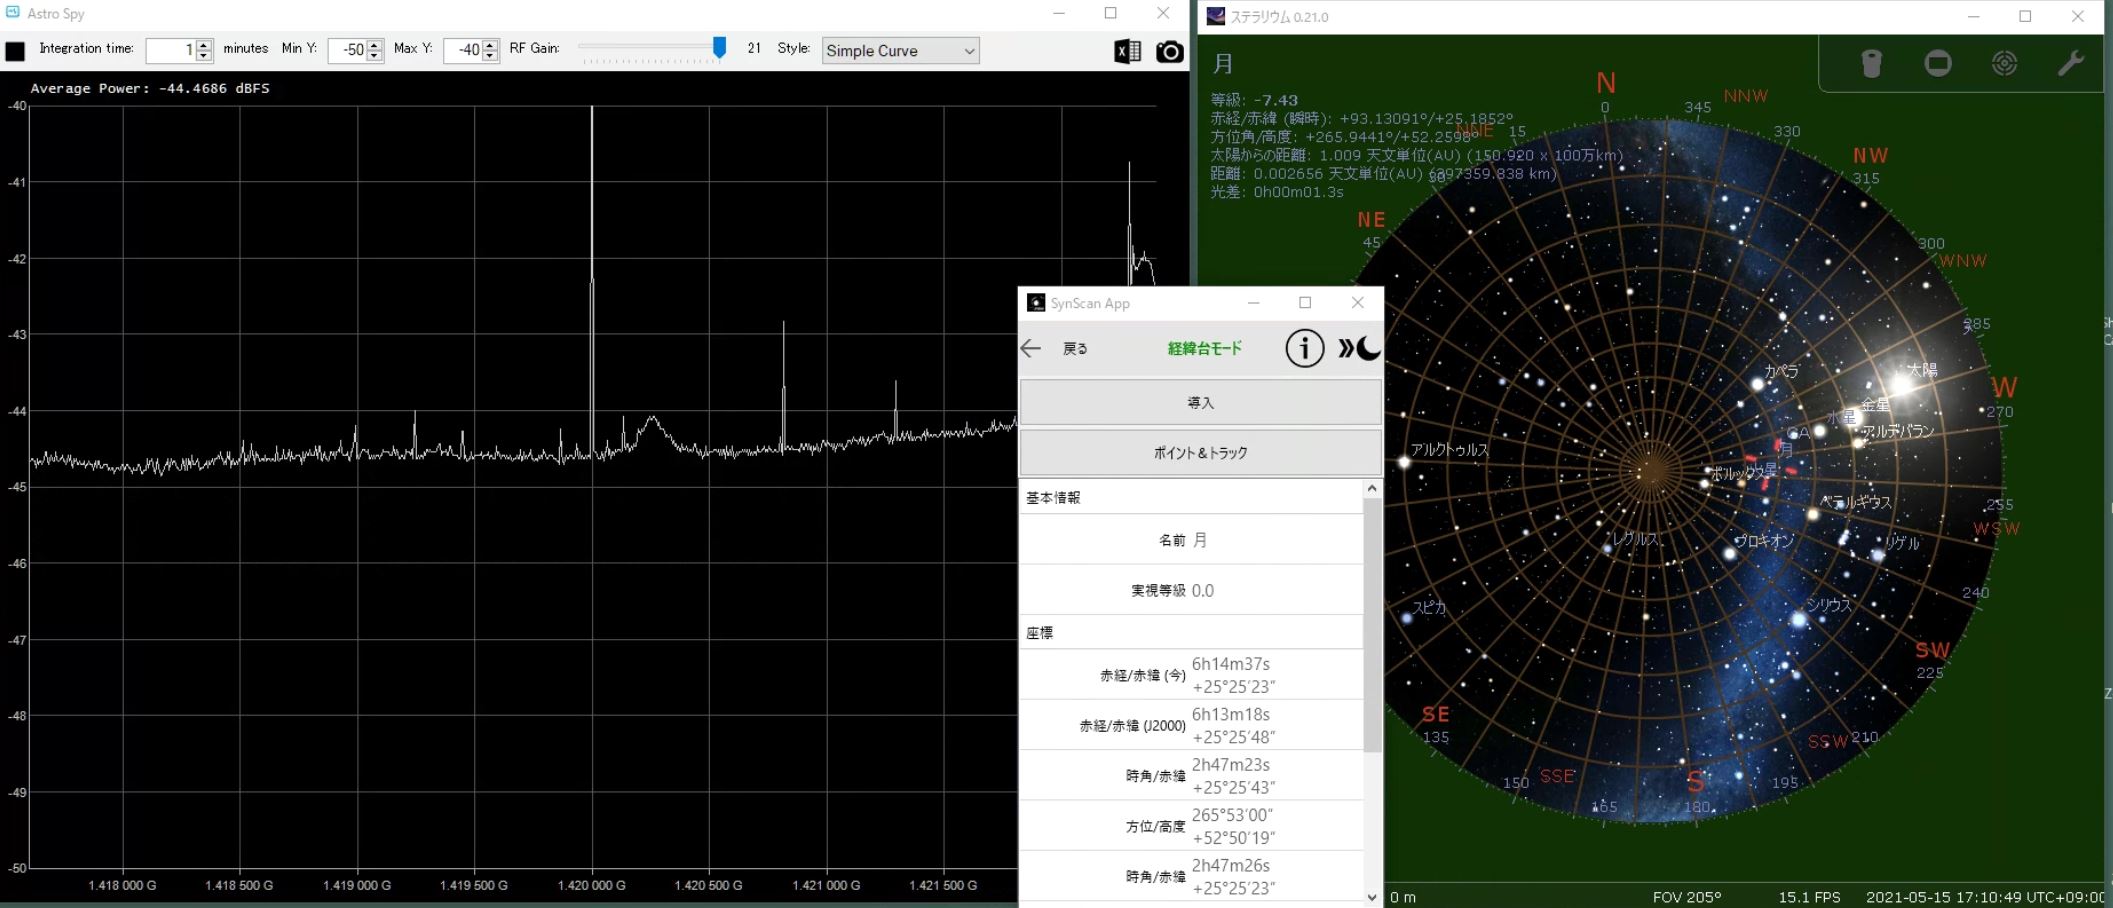This screenshot has width=2113, height=908.
Task: Go back using the SynScan arrow icon
Action: (x=1031, y=348)
